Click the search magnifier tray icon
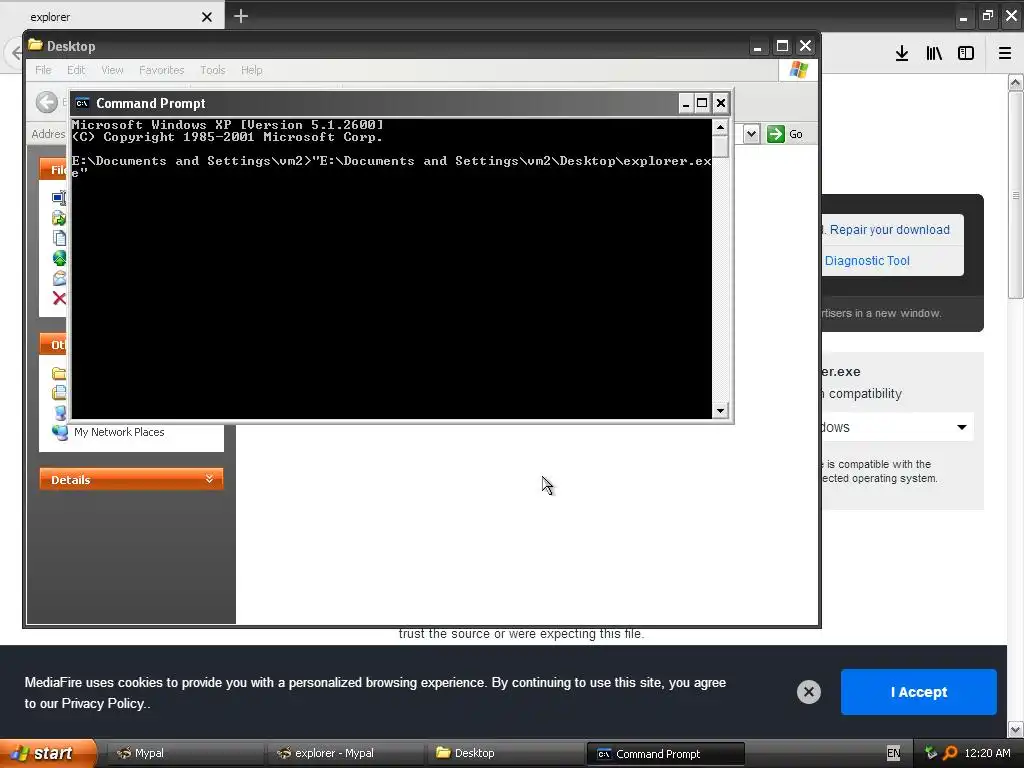This screenshot has height=768, width=1024. [x=950, y=753]
